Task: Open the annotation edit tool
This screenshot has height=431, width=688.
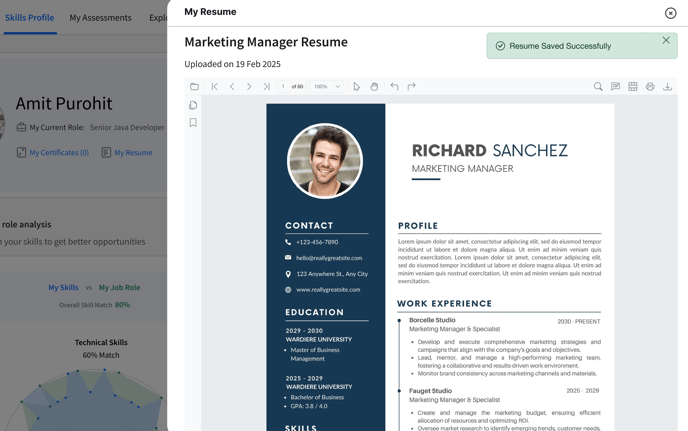Action: (616, 86)
